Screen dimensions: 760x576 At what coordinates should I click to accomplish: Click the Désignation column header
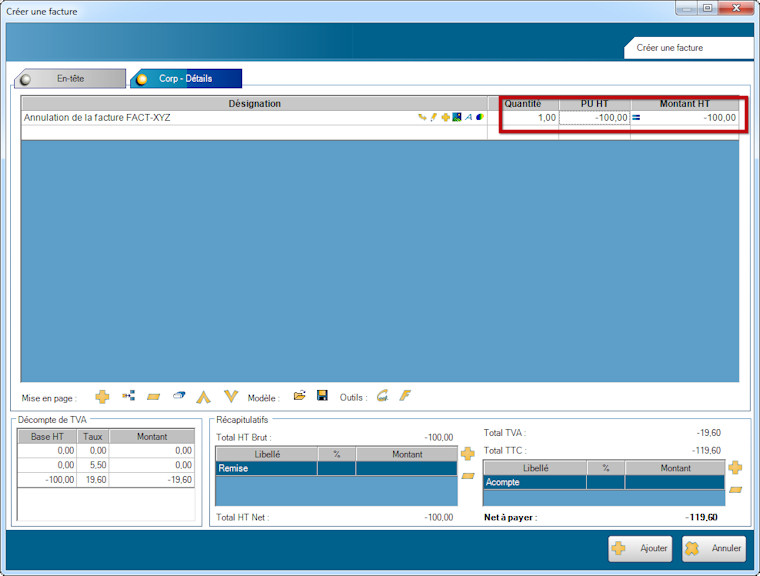tap(254, 103)
